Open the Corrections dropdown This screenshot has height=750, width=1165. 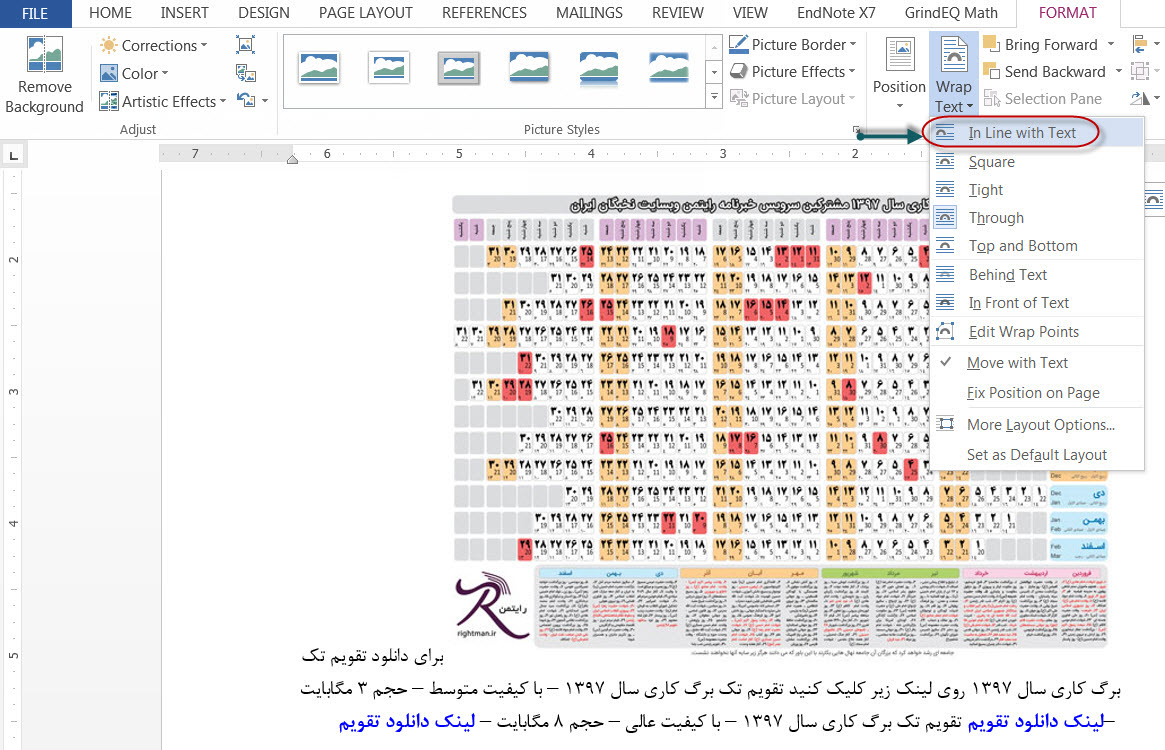[154, 46]
